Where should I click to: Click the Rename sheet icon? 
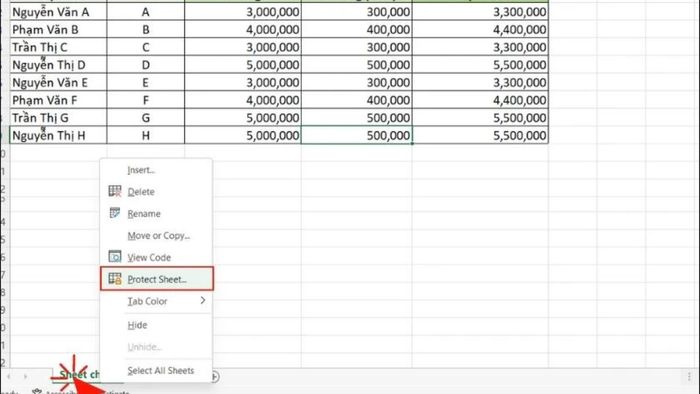[115, 213]
